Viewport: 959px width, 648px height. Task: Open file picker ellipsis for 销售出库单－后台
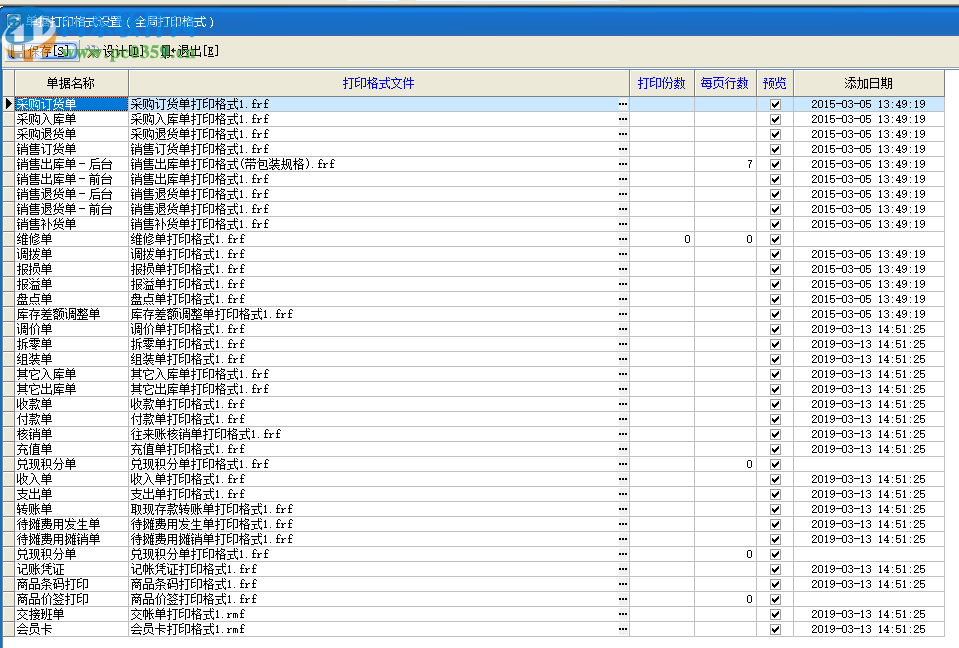pos(623,164)
